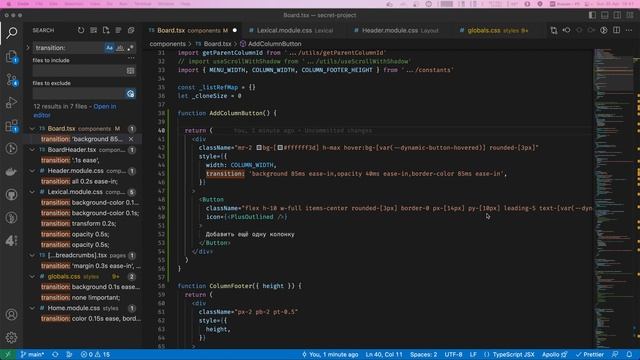Dismiss the Board.tsx search result
This screenshot has width=640, height=360.
[x=131, y=139]
